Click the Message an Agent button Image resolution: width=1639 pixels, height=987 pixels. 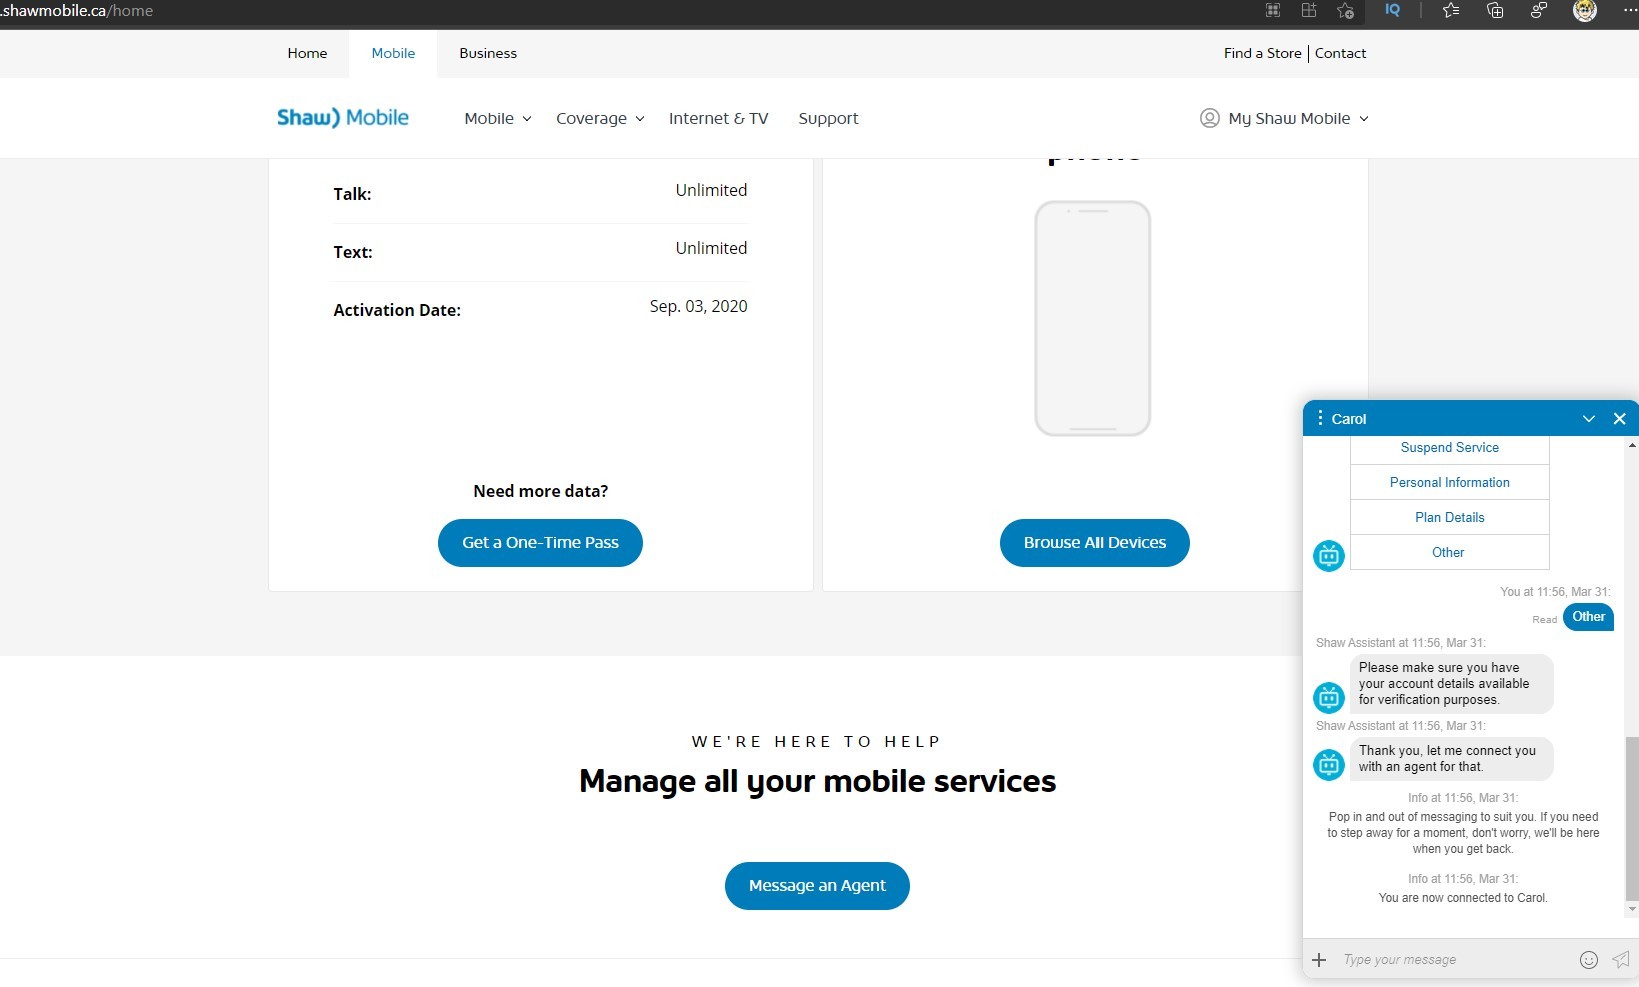(817, 886)
